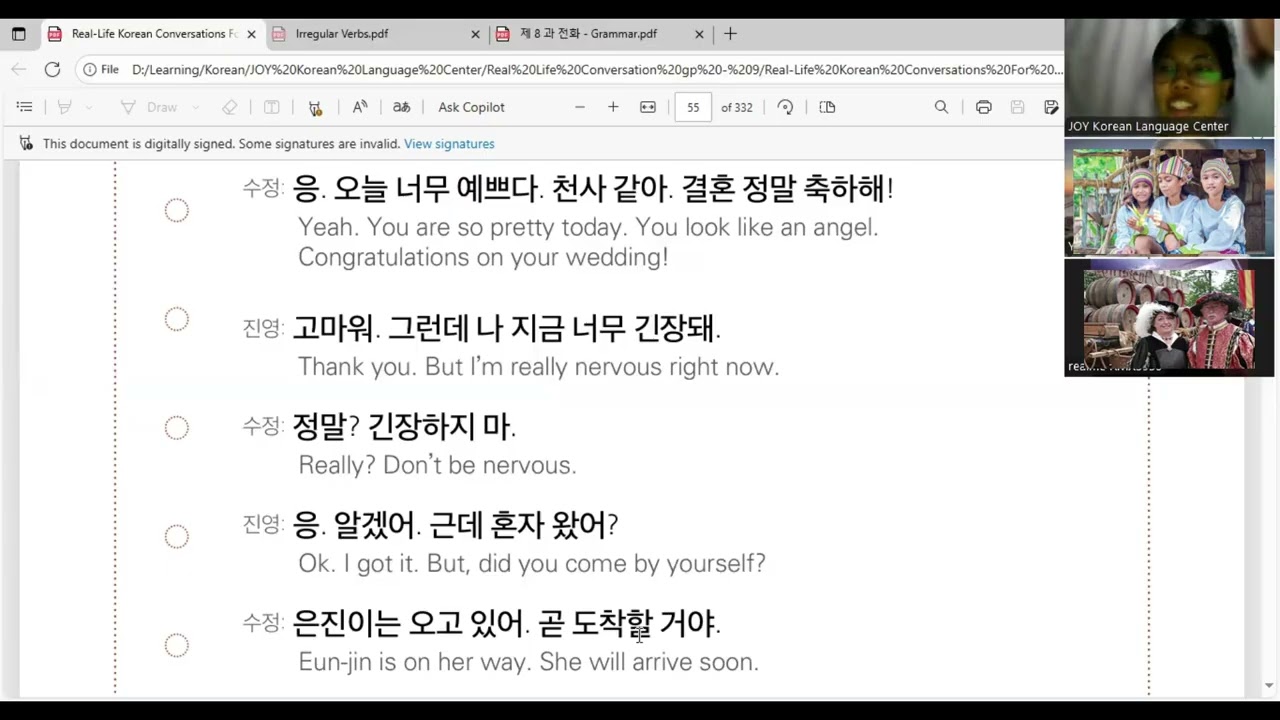
Task: Open the digital signatures toolbar icon
Action: [x=315, y=107]
